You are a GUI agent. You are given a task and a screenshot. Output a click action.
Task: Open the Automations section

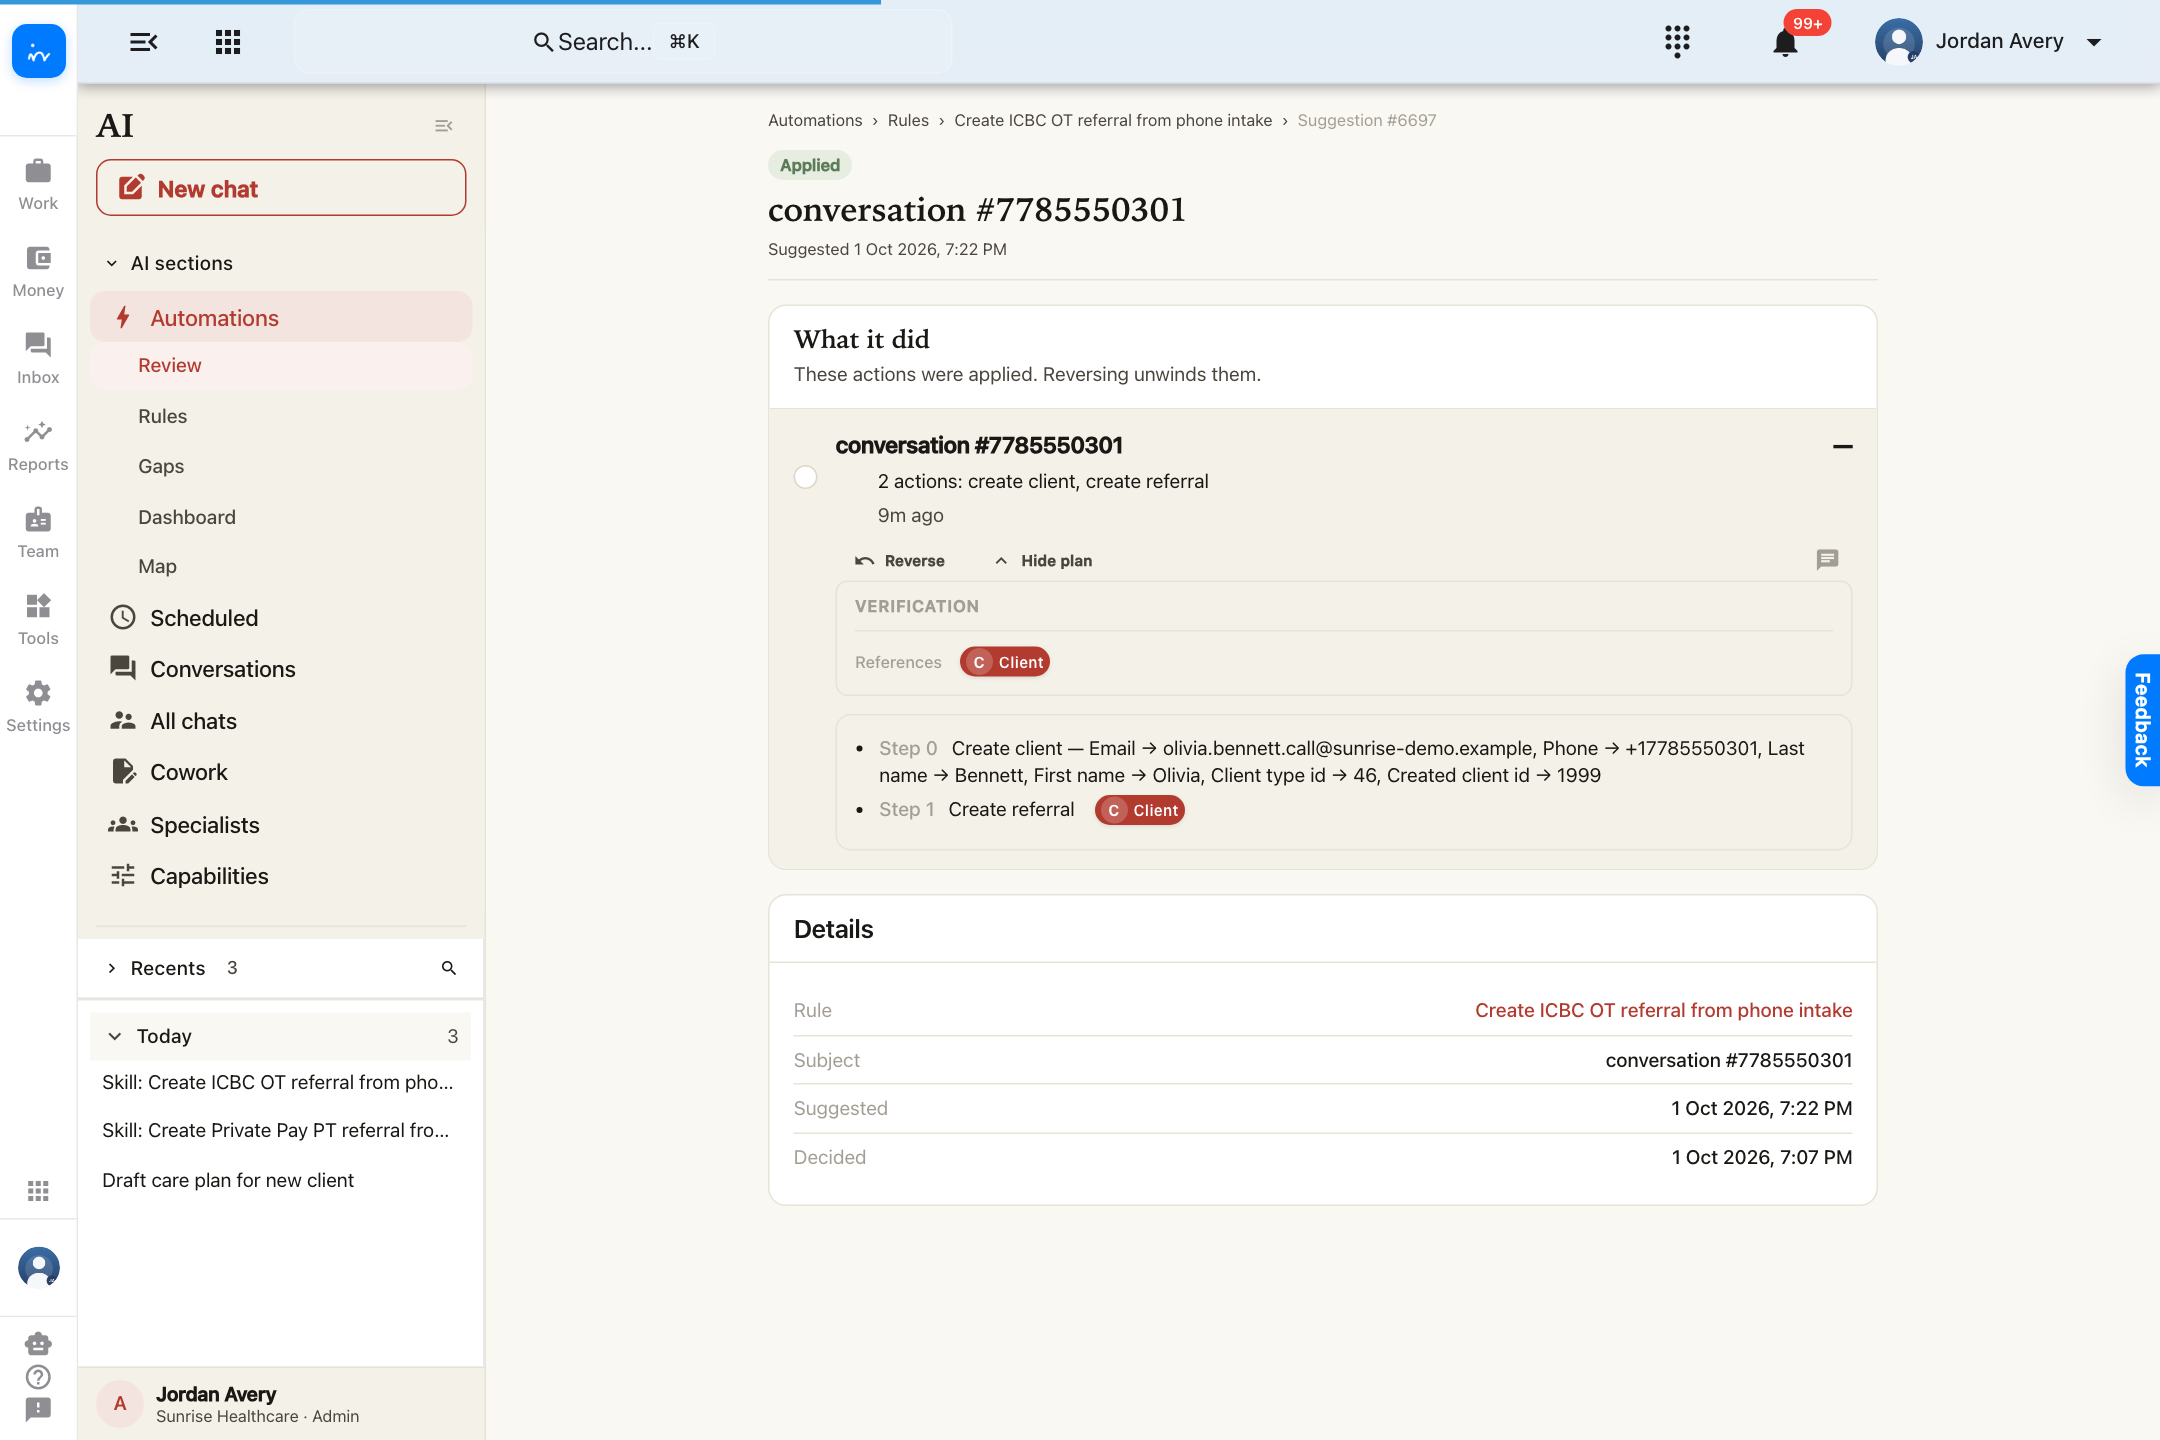coord(281,318)
